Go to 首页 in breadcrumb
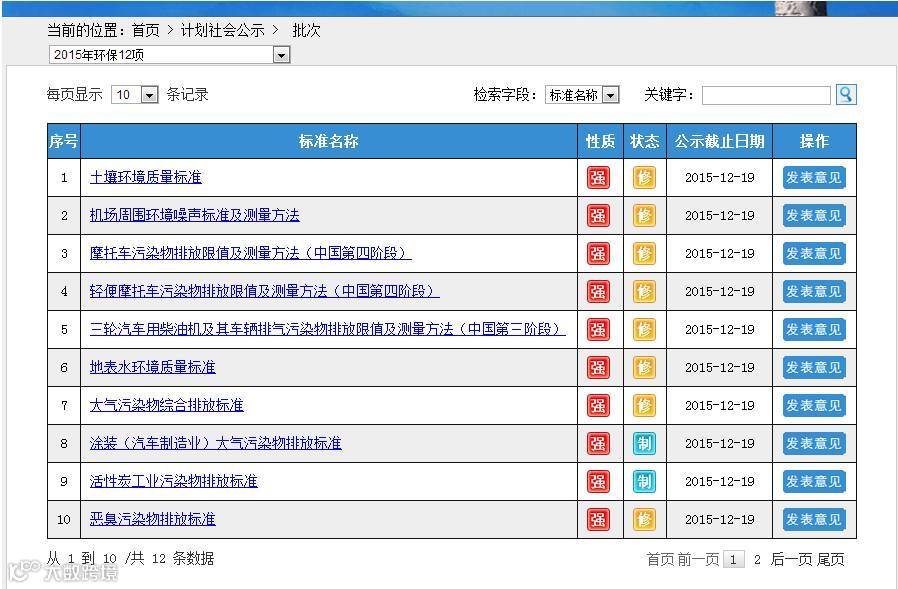 145,30
